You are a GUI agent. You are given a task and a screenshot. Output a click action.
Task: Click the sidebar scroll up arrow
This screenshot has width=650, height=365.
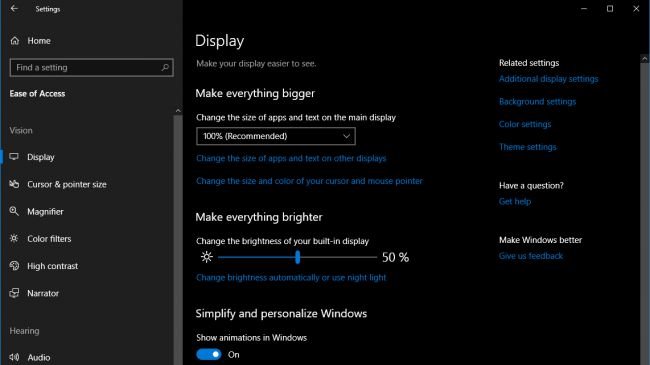pos(178,111)
